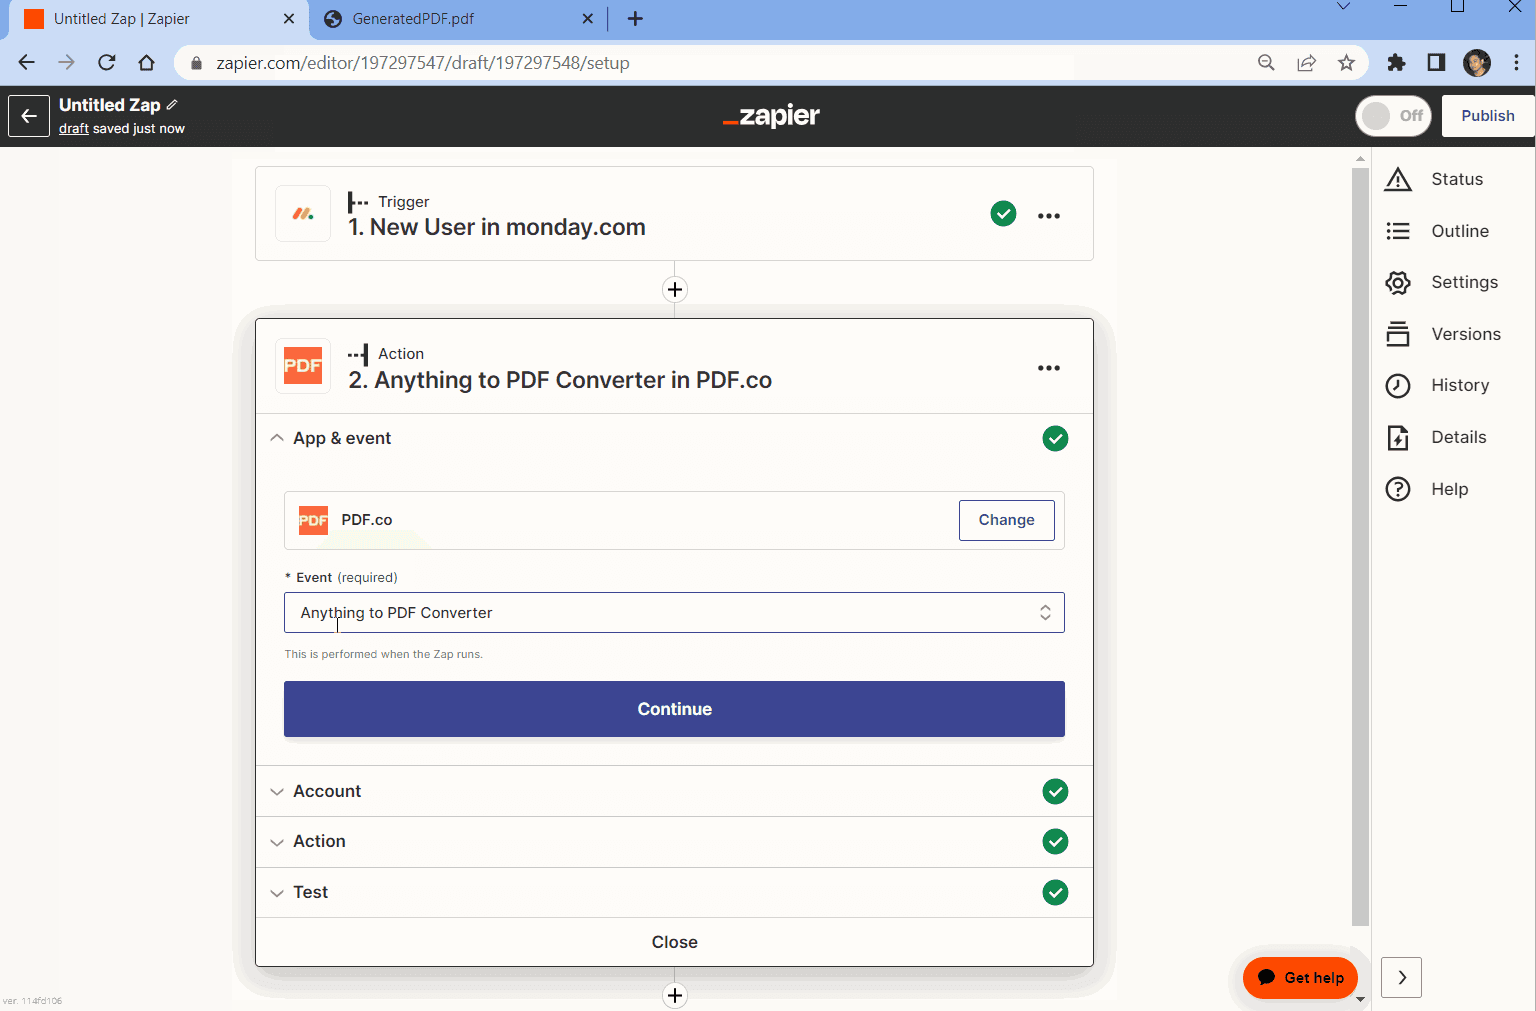The height and width of the screenshot is (1011, 1536).
Task: Click pencil icon to rename Untitled Zap
Action: coord(172,105)
